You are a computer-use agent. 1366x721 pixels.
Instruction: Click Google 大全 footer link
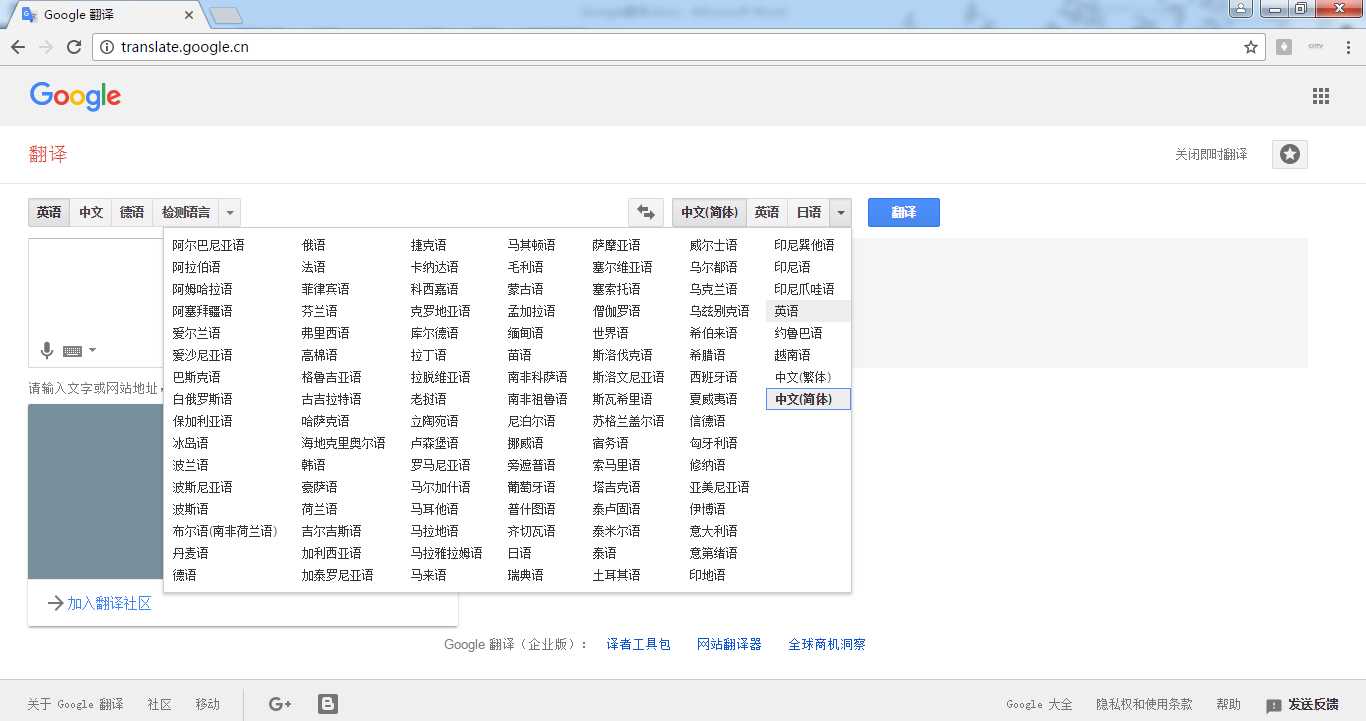click(1039, 704)
